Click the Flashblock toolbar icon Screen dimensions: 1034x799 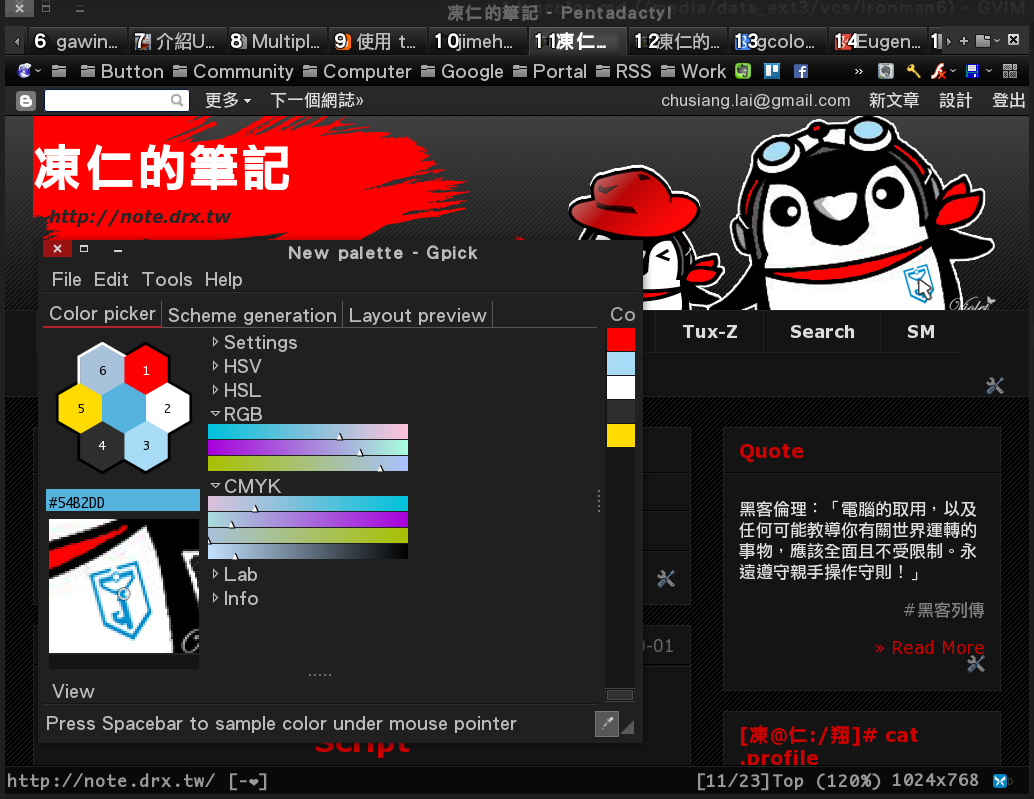[x=938, y=71]
